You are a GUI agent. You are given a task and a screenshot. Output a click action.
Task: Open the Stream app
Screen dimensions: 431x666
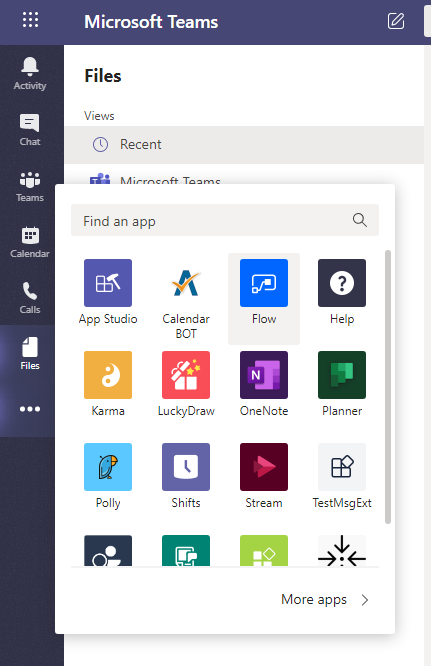[x=264, y=476]
